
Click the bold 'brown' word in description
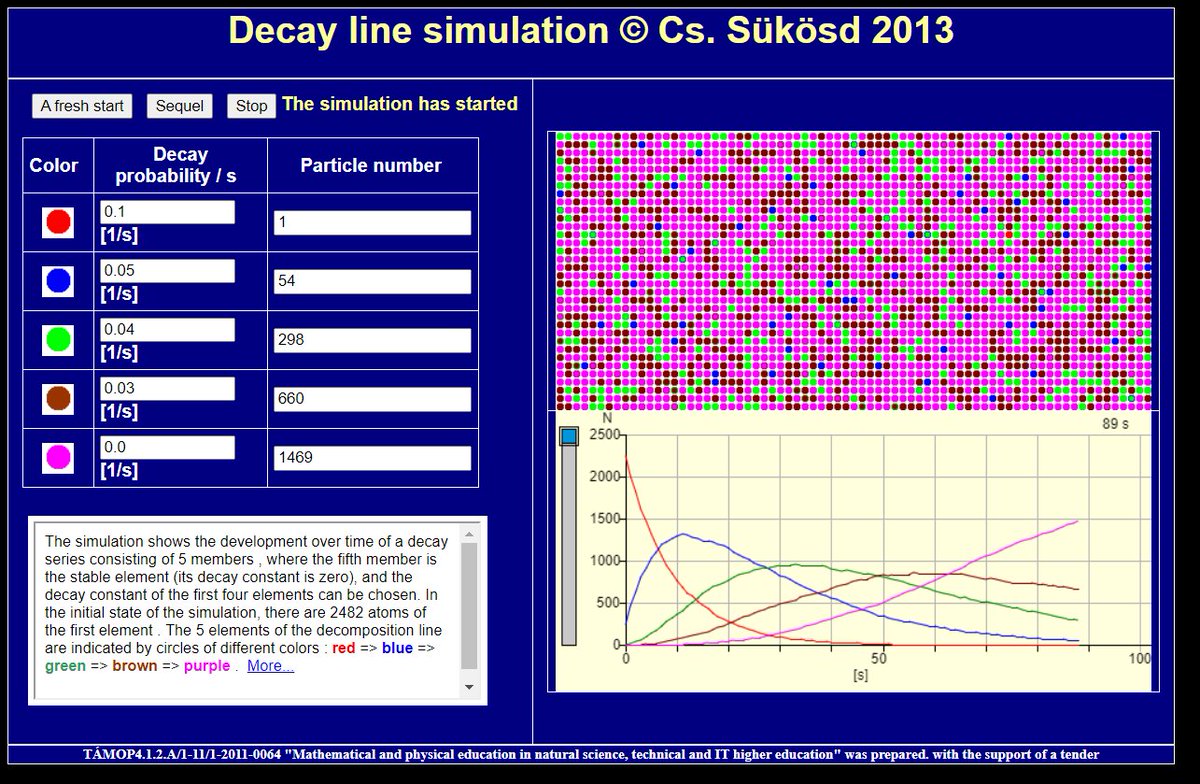click(135, 666)
